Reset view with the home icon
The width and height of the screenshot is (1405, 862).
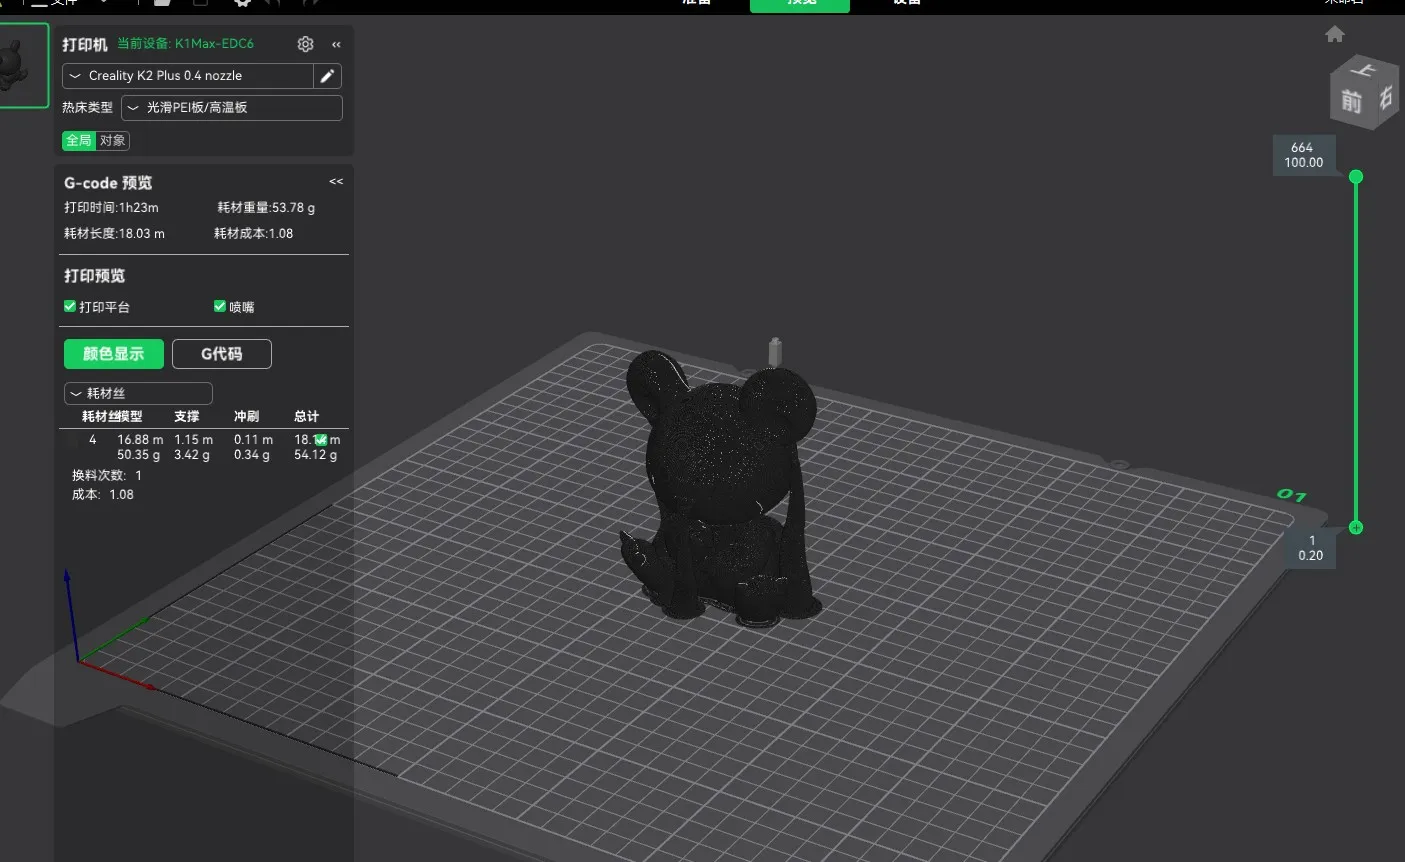pos(1335,34)
